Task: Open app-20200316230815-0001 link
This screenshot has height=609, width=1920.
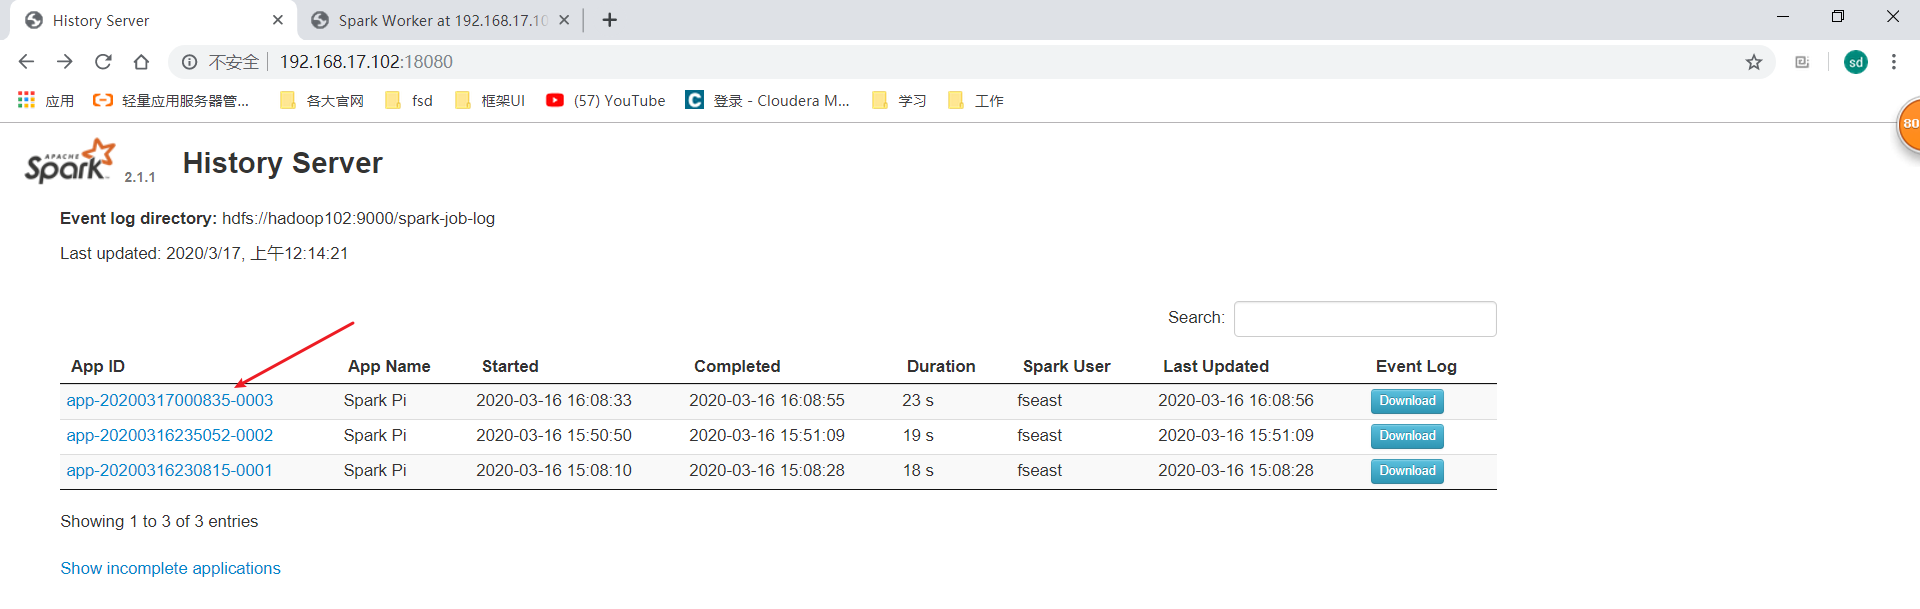Action: (x=169, y=471)
